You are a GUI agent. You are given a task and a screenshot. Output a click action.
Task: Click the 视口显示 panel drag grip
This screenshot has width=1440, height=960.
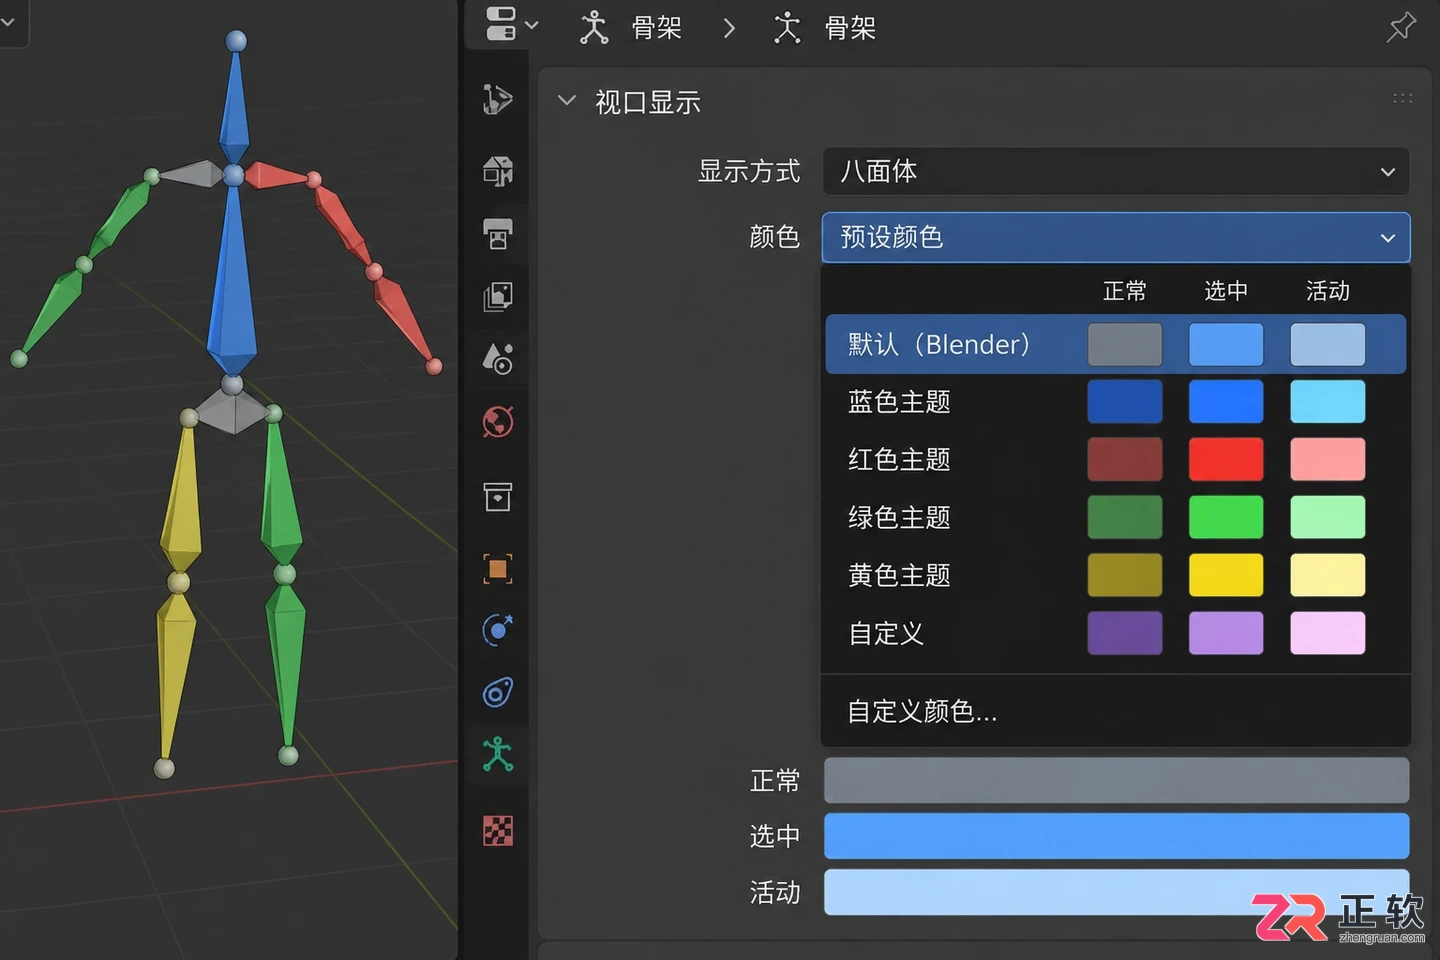(1403, 98)
